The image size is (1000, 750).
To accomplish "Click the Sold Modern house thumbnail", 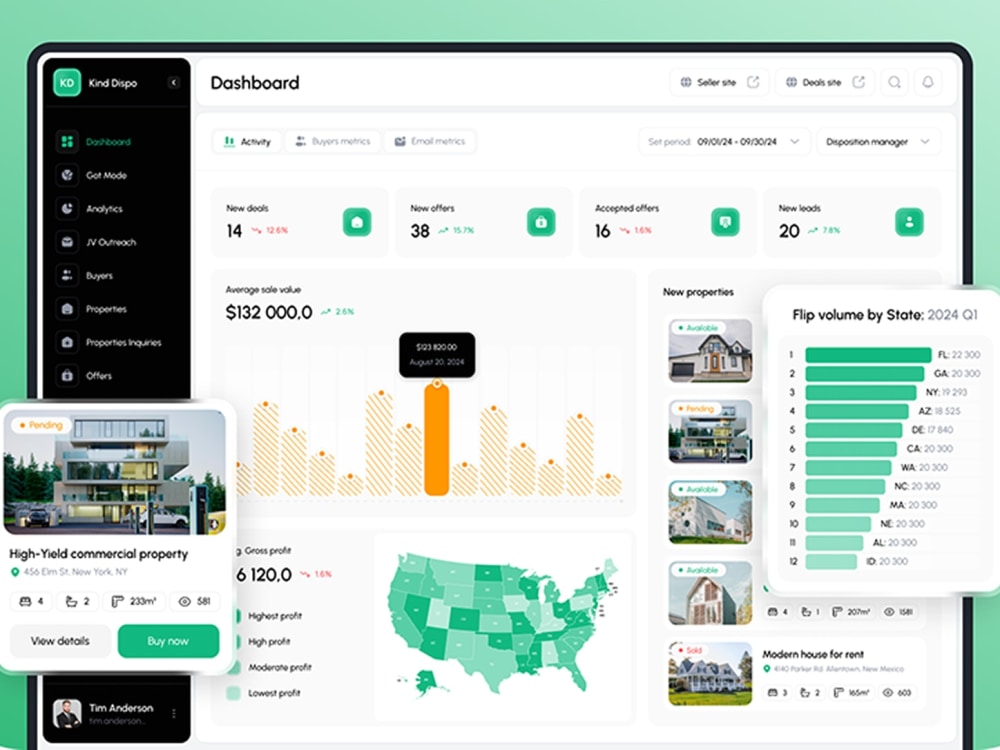I will (710, 673).
